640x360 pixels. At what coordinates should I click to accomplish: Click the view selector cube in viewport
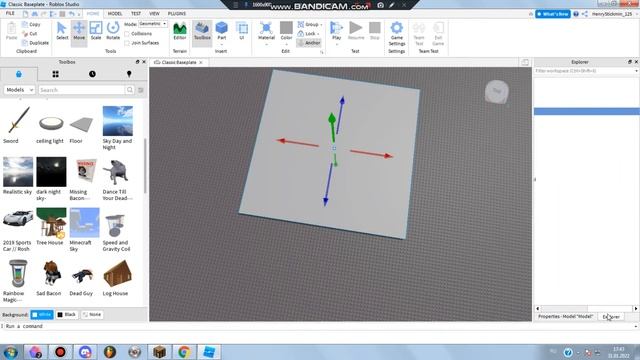click(497, 91)
